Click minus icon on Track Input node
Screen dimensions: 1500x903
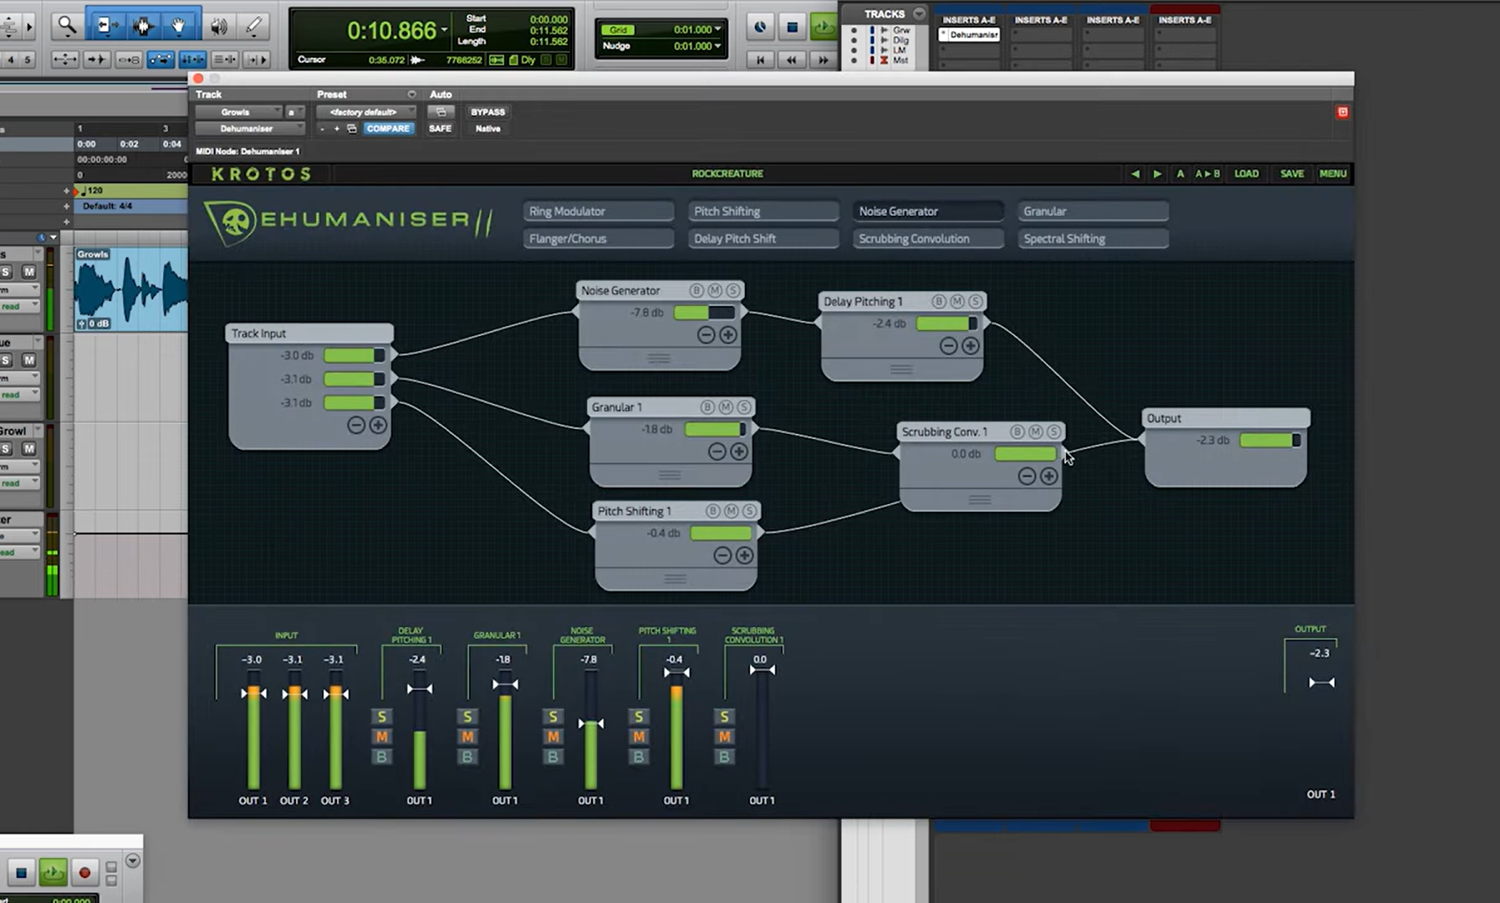(356, 425)
